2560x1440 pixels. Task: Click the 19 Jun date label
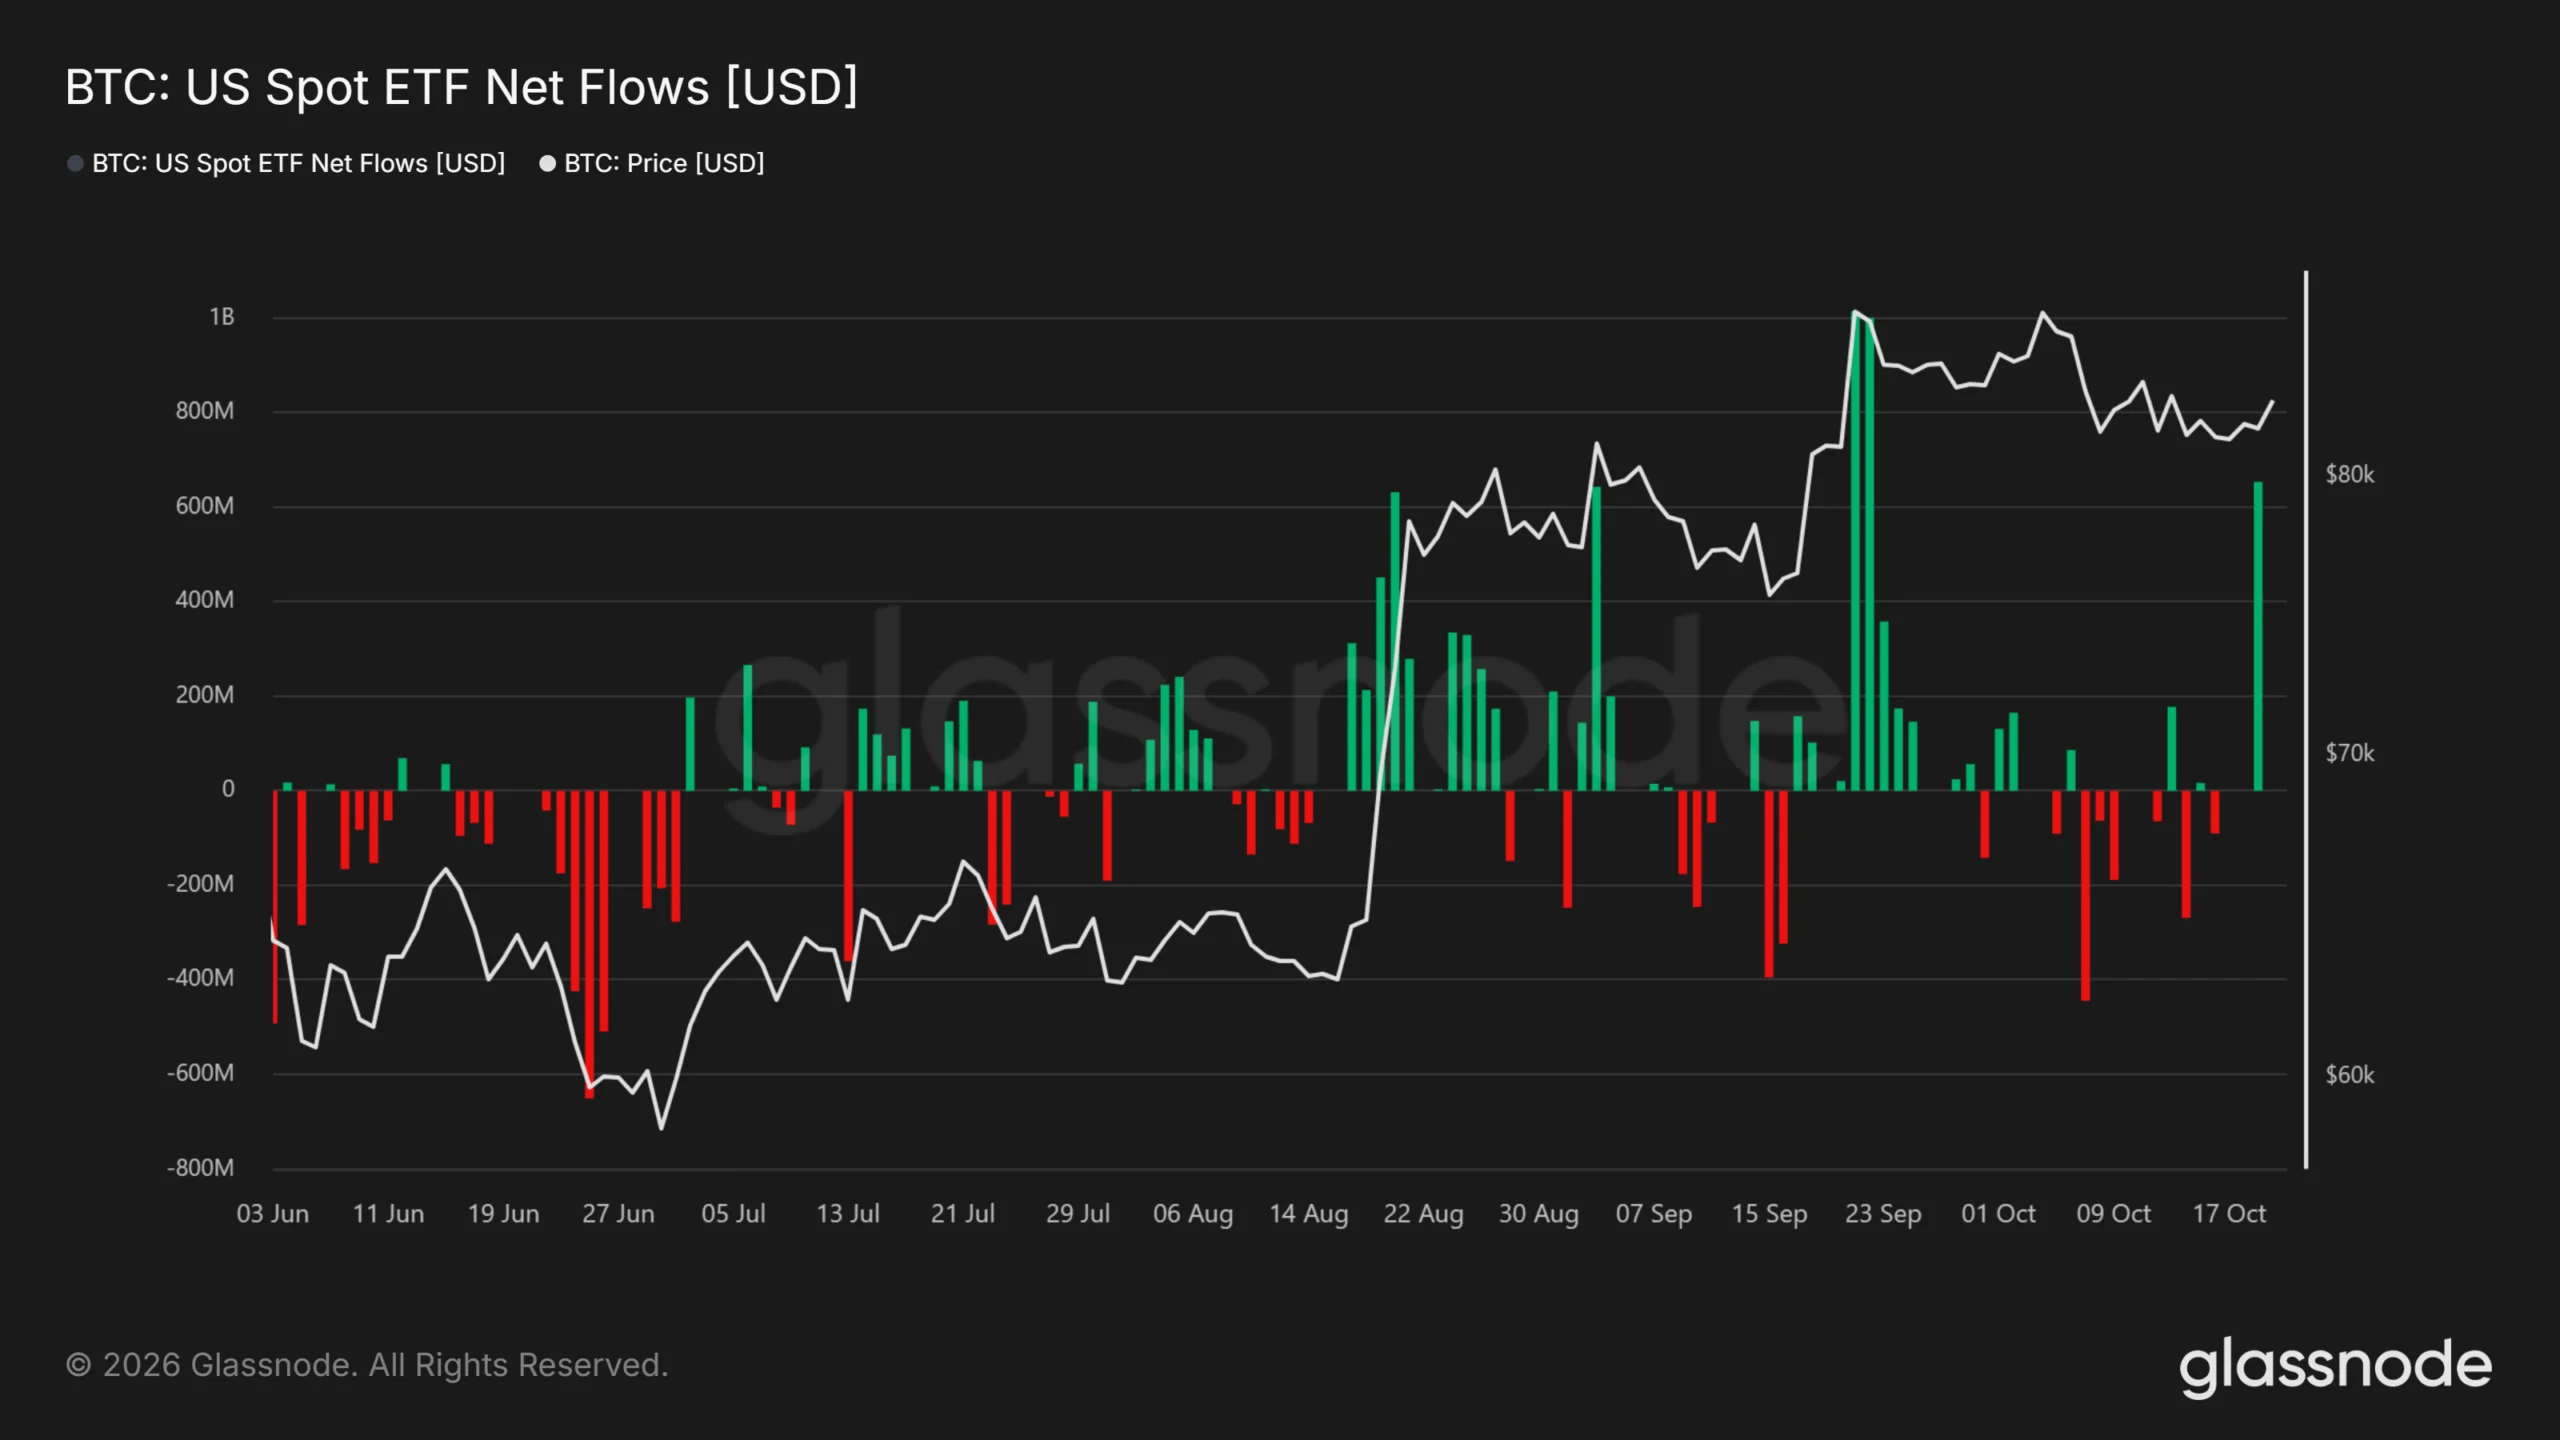click(503, 1214)
